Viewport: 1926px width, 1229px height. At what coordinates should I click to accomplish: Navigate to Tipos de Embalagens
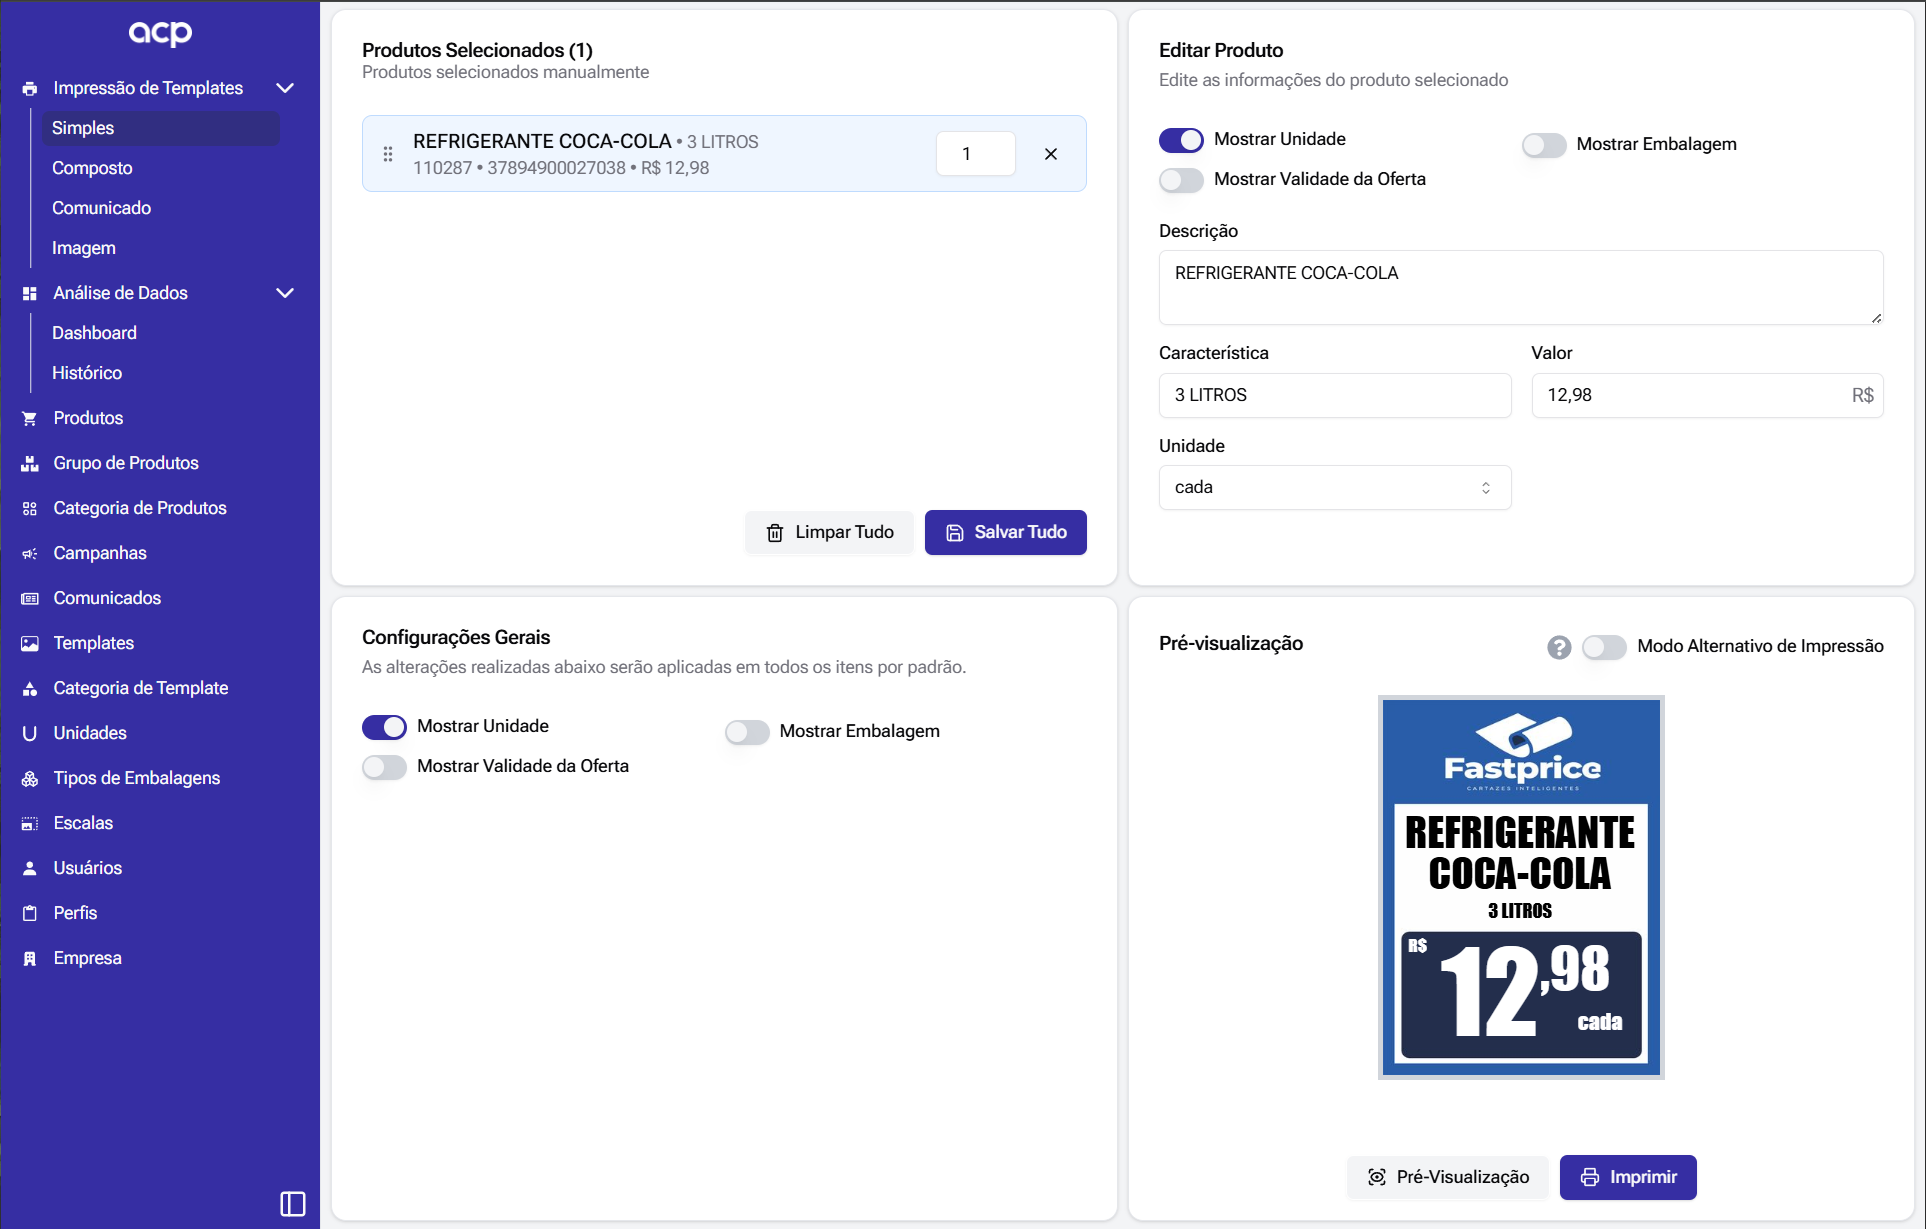click(136, 777)
